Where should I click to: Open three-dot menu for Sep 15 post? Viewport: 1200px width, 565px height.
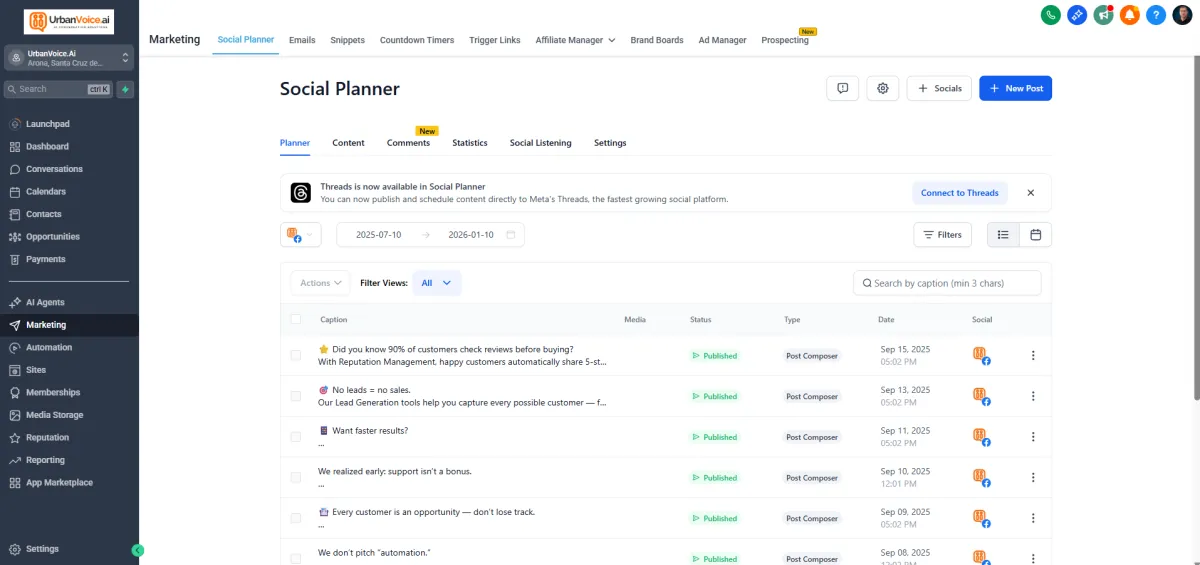1033,355
